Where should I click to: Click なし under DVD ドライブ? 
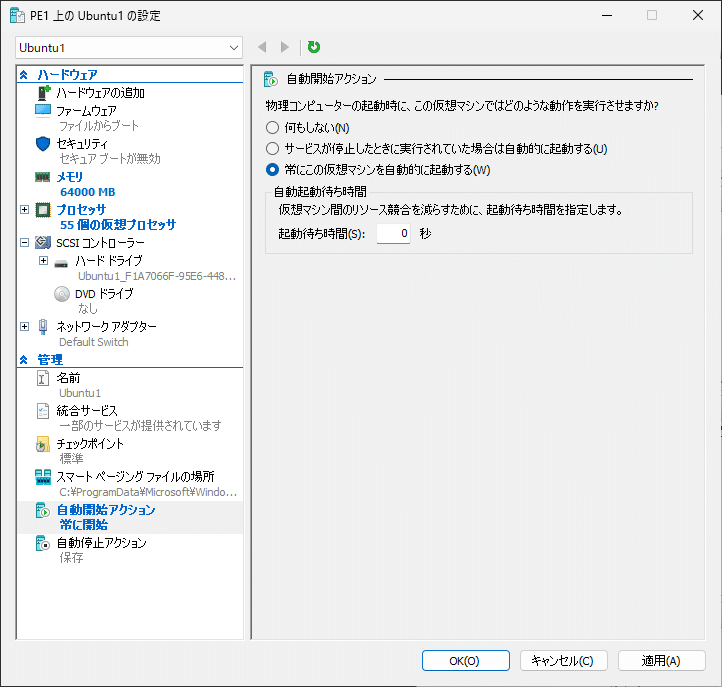click(87, 309)
